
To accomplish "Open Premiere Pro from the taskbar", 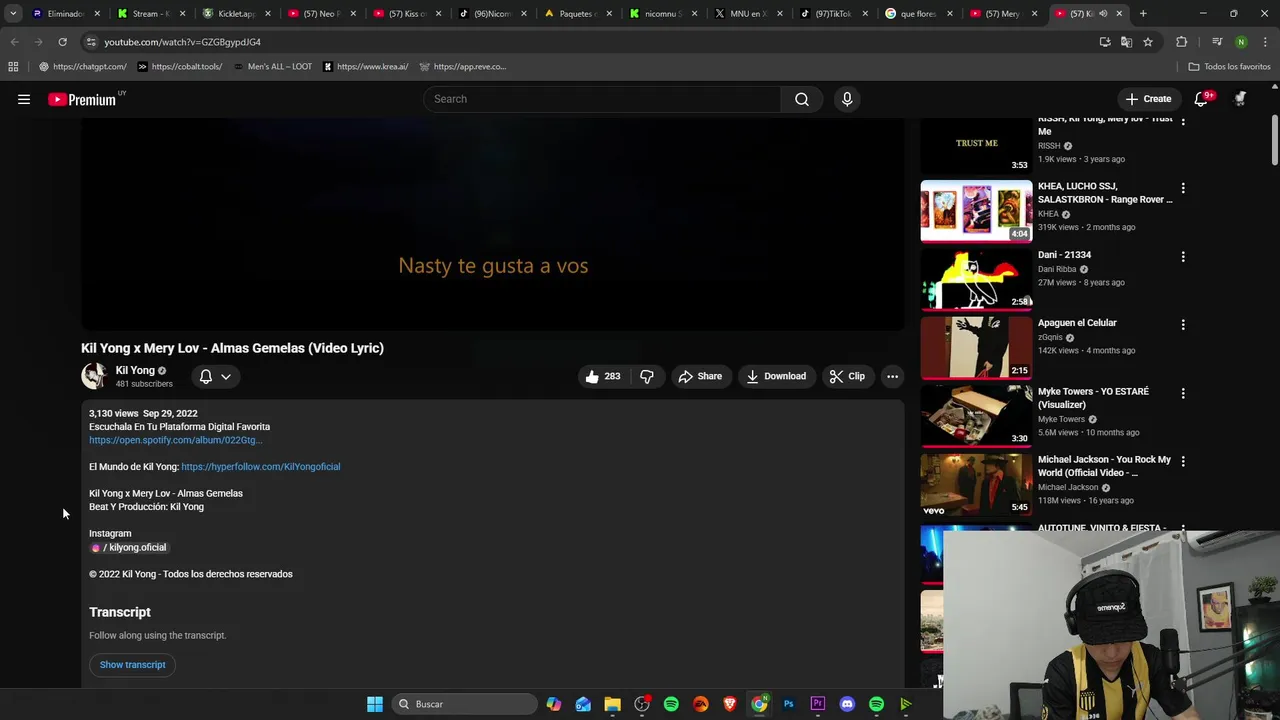I will coord(818,704).
